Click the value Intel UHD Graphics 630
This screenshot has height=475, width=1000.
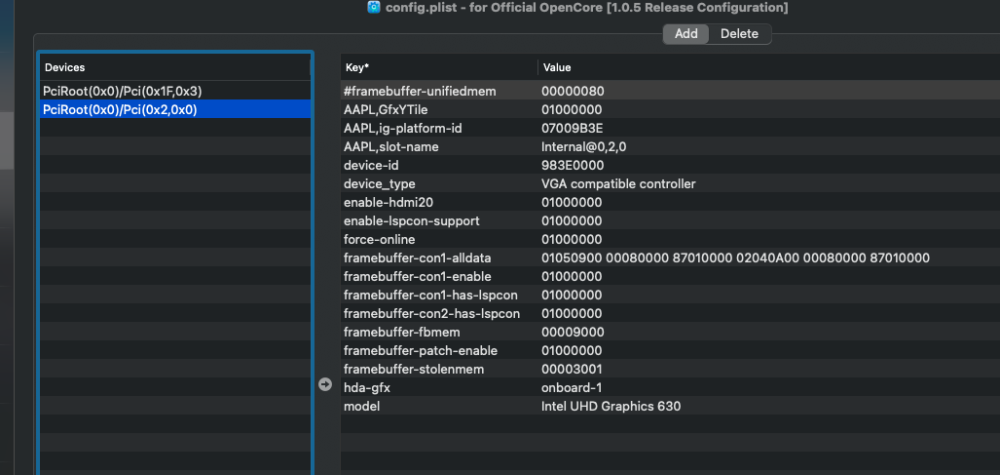(x=611, y=406)
